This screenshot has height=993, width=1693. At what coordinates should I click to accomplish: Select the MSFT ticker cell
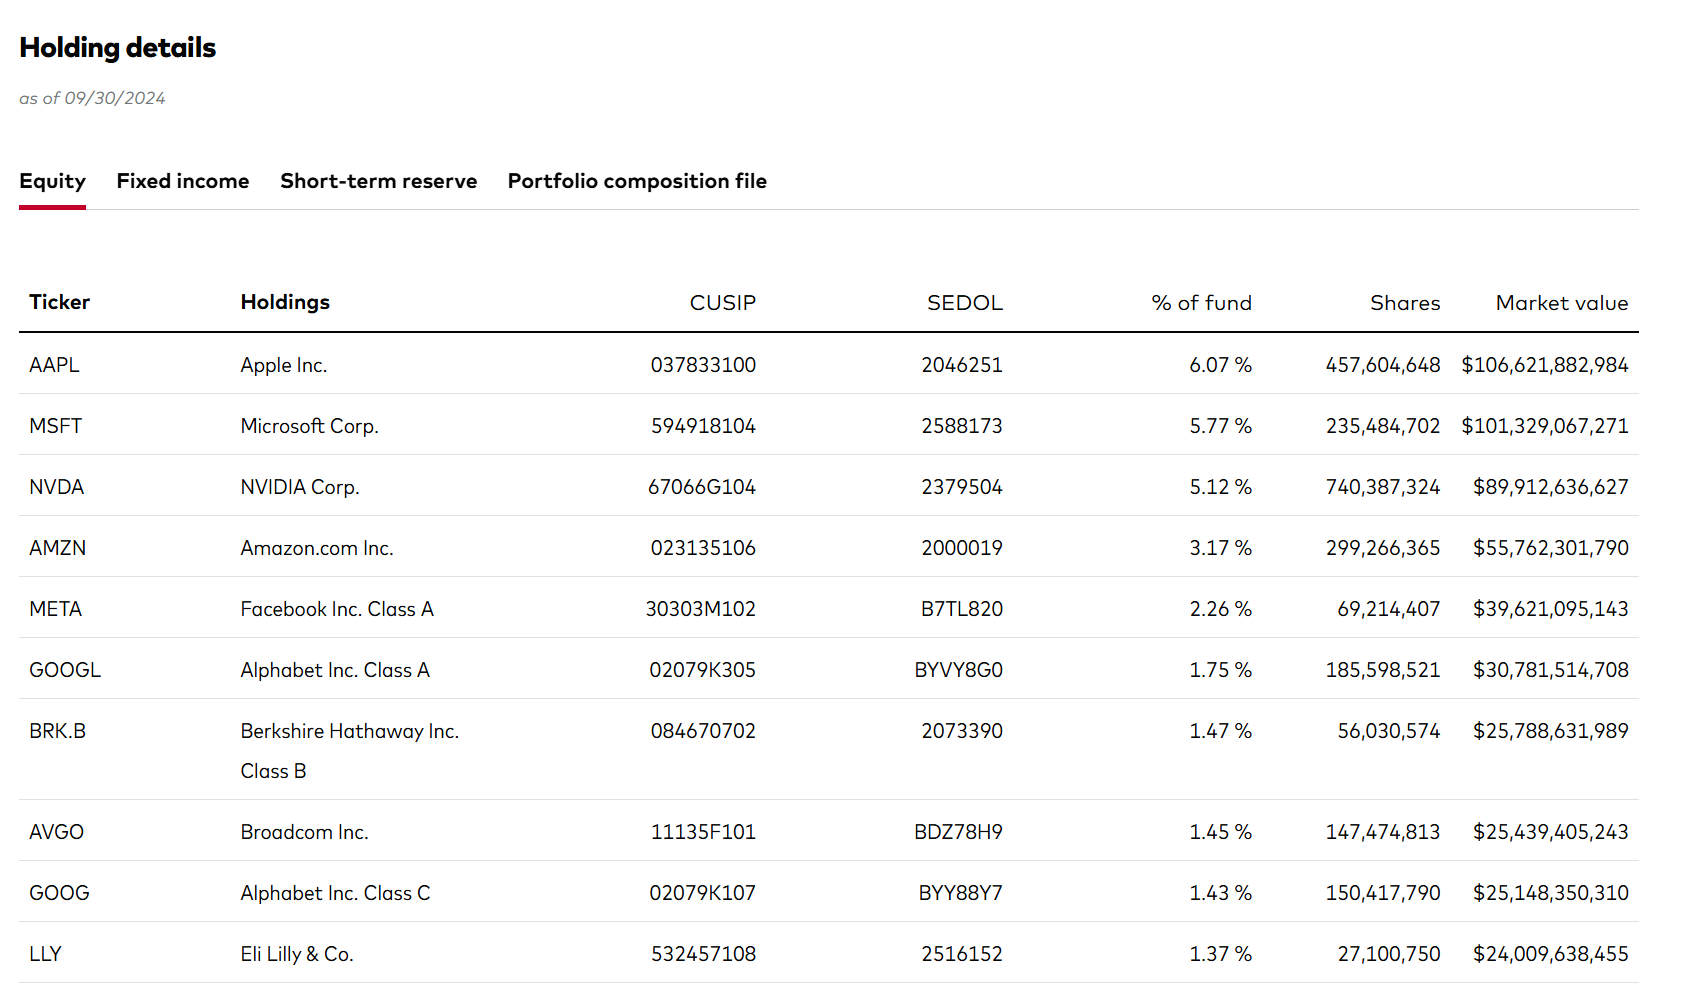(55, 426)
